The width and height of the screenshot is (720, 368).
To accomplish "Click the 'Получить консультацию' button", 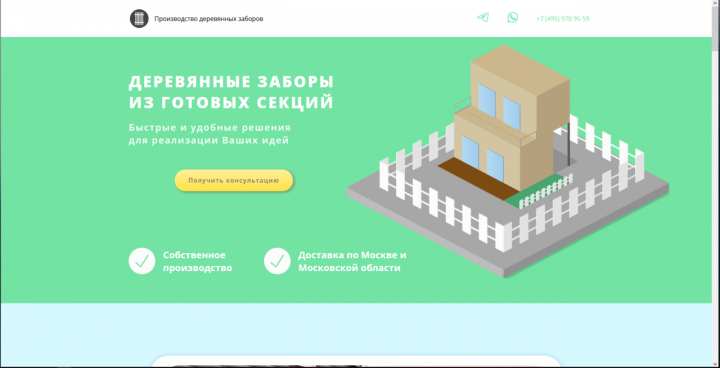I will 234,181.
